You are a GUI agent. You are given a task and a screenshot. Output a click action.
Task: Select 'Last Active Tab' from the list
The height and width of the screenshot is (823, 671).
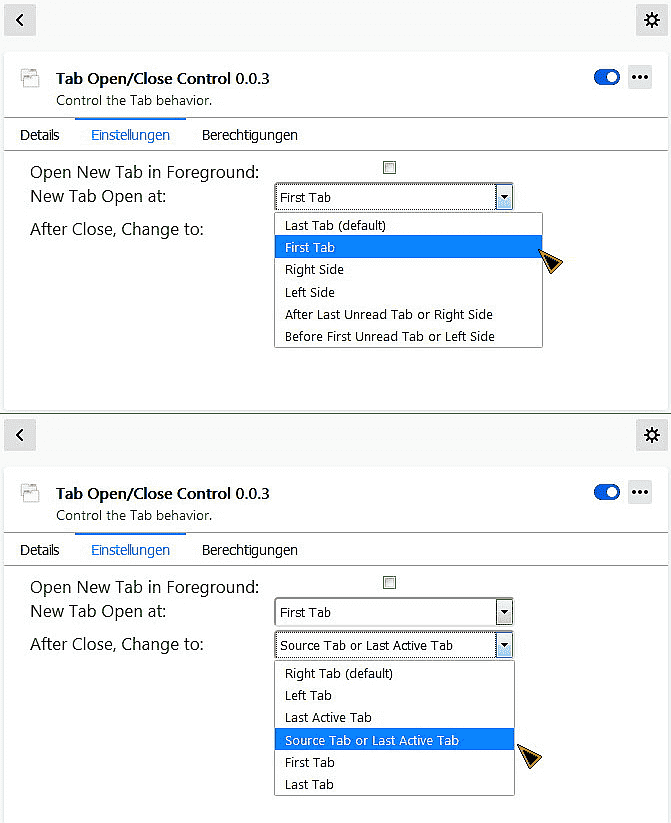click(328, 717)
